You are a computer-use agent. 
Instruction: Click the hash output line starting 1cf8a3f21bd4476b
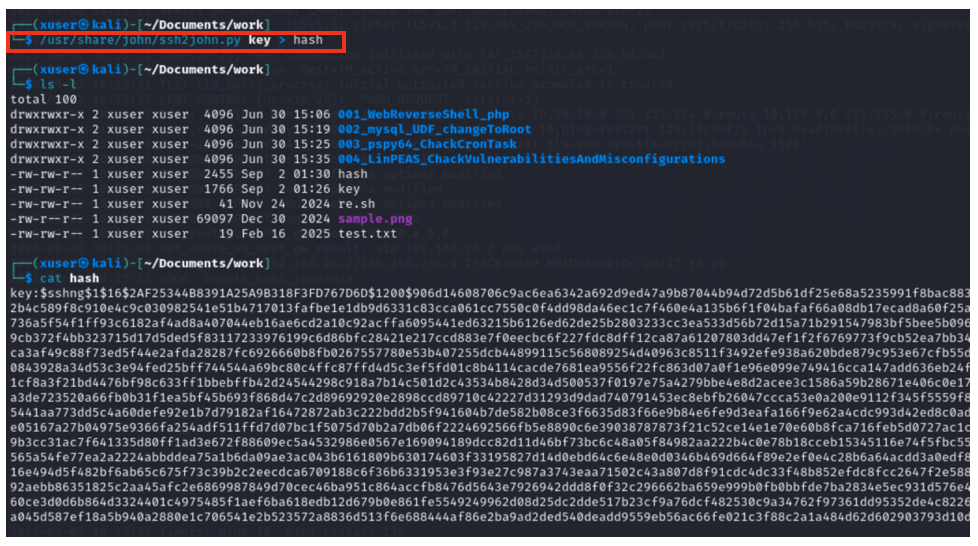tap(490, 383)
